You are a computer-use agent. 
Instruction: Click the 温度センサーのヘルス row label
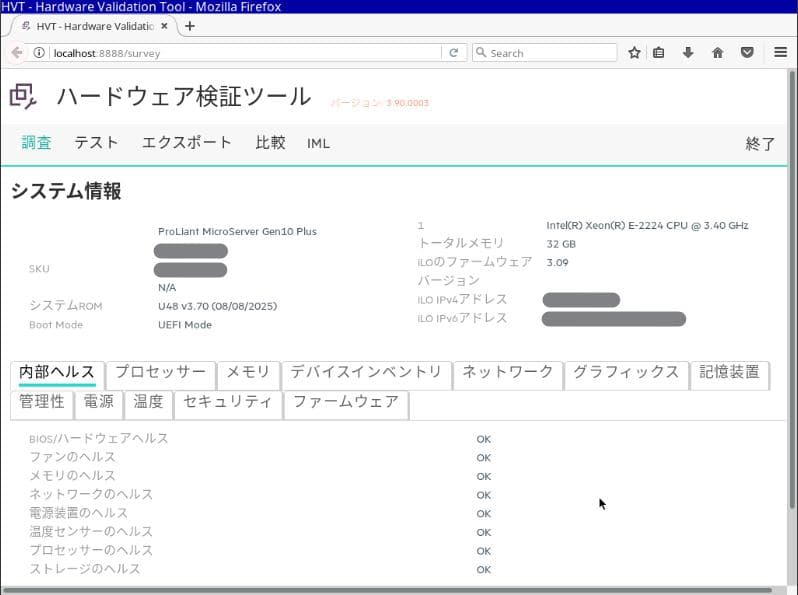(91, 532)
